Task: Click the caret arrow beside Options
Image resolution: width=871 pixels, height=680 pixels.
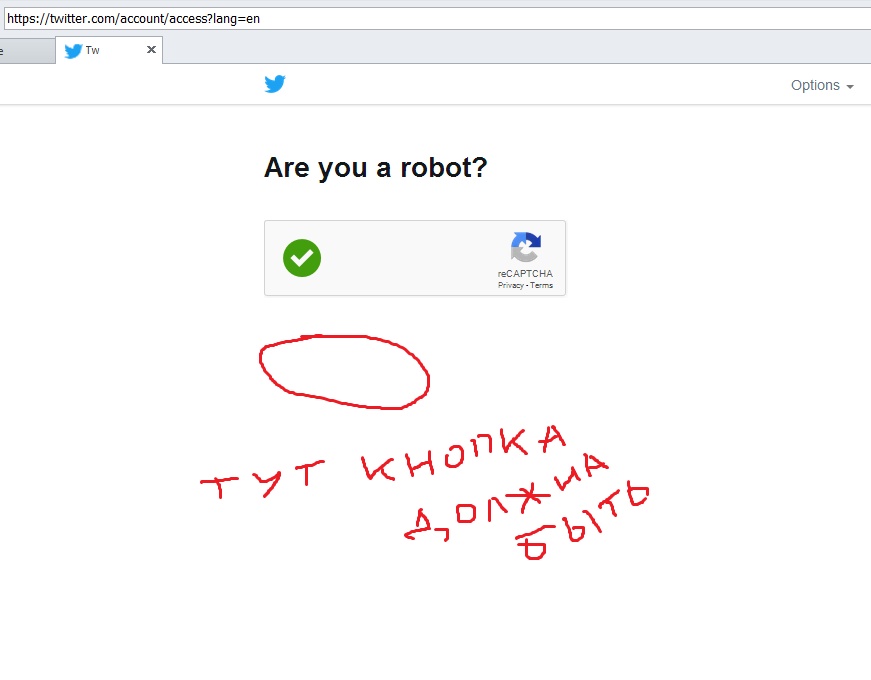Action: [x=850, y=87]
